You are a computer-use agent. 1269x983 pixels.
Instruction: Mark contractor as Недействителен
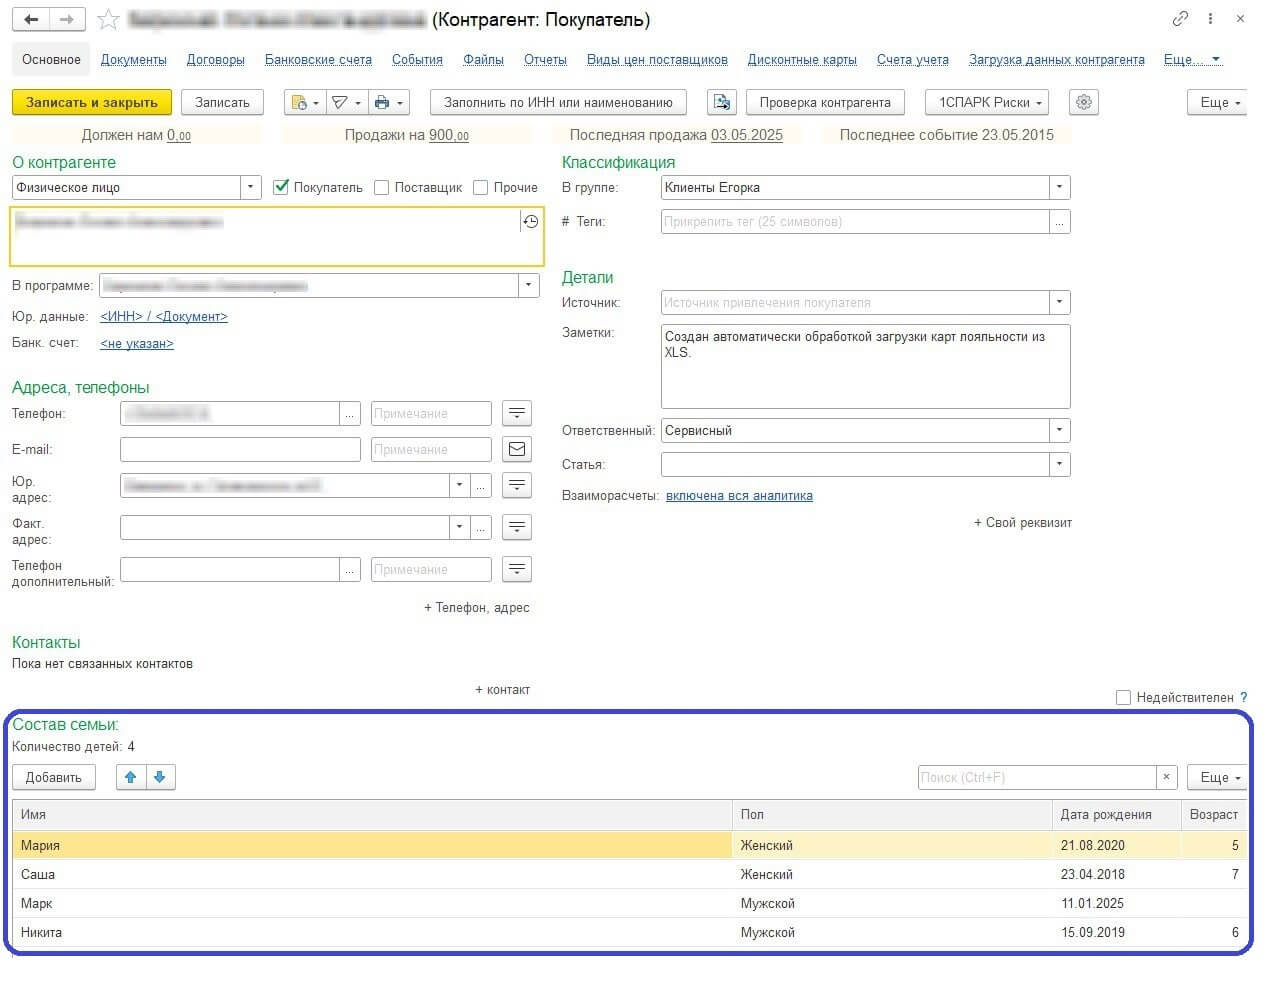coord(1123,697)
